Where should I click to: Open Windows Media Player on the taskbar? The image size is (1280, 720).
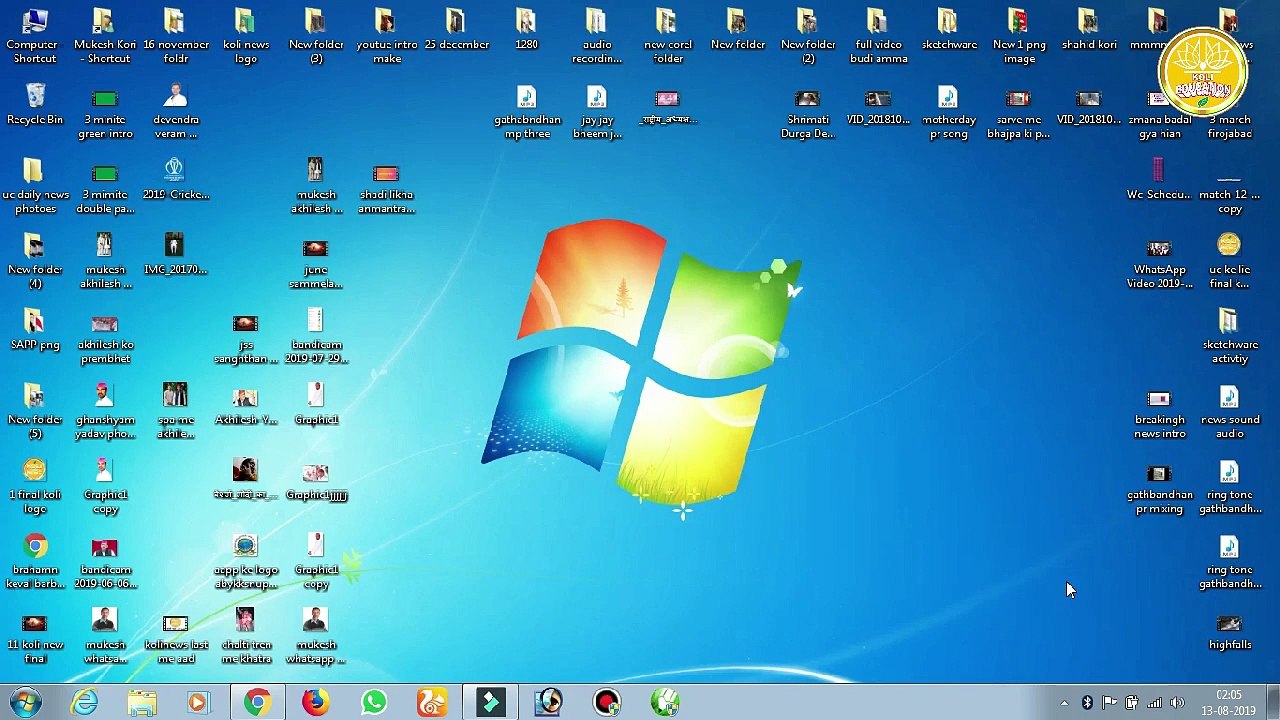[199, 702]
